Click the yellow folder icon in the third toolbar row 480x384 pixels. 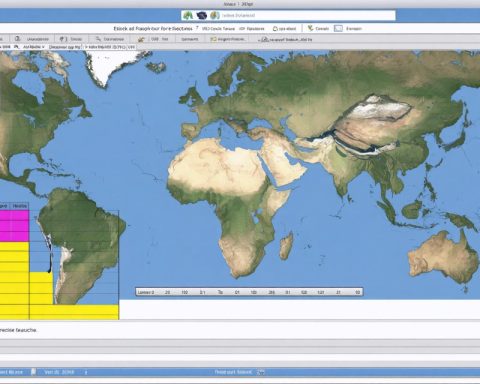pos(213,39)
